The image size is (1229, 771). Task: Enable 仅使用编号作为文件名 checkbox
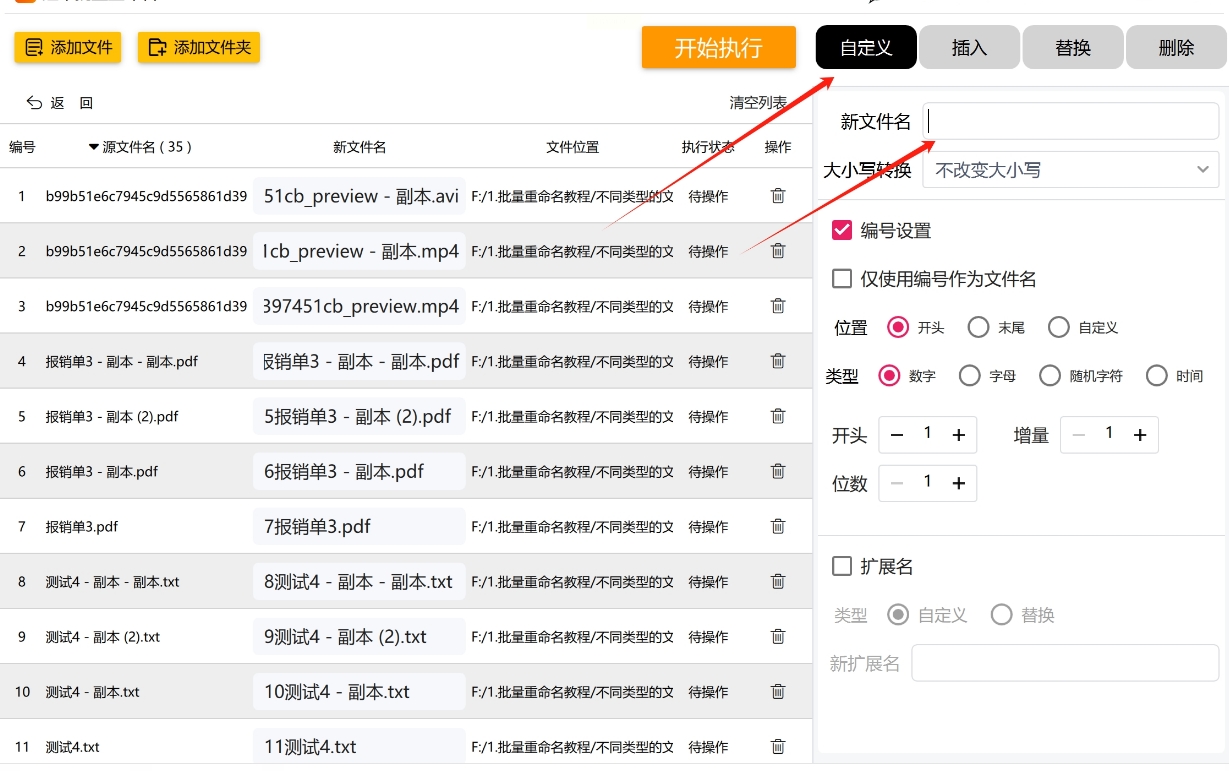842,279
